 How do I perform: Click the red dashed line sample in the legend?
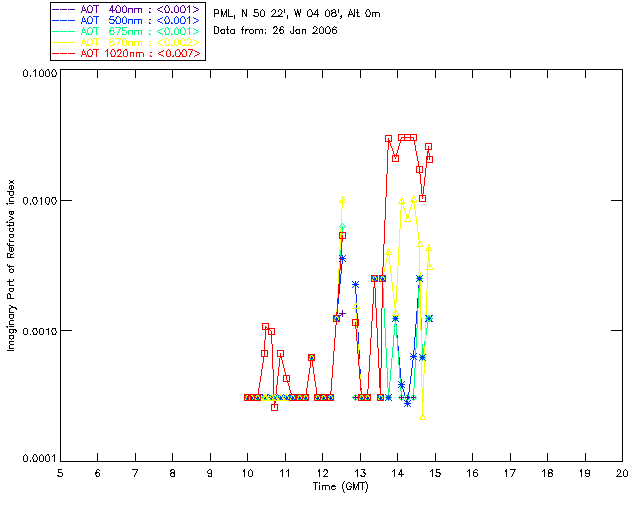click(x=64, y=54)
